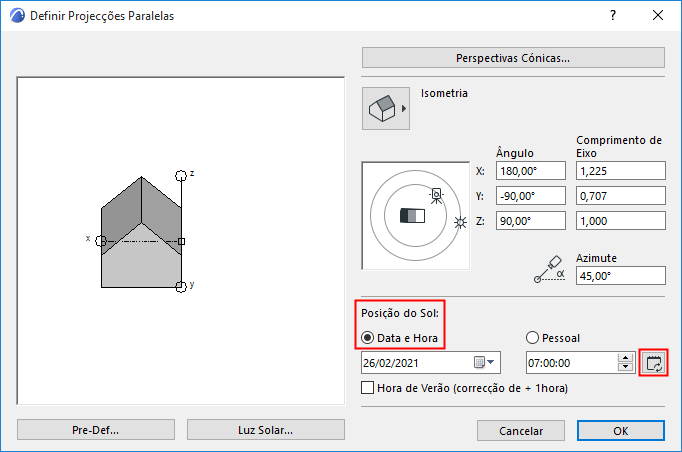Click the Y axis handle in preview
Image resolution: width=682 pixels, height=452 pixels.
pyautogui.click(x=181, y=287)
